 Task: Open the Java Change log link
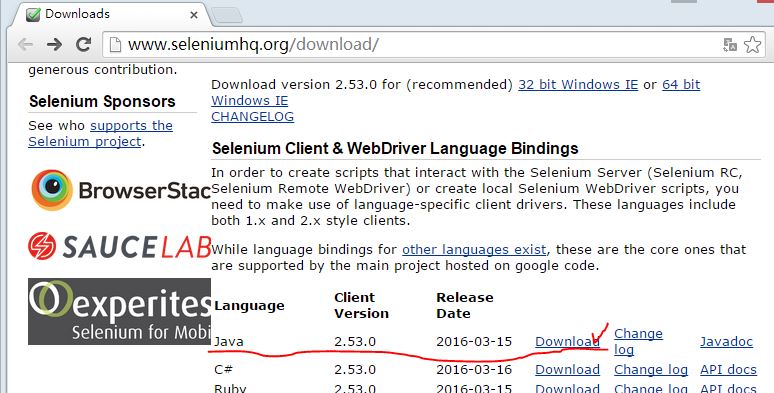coord(638,342)
